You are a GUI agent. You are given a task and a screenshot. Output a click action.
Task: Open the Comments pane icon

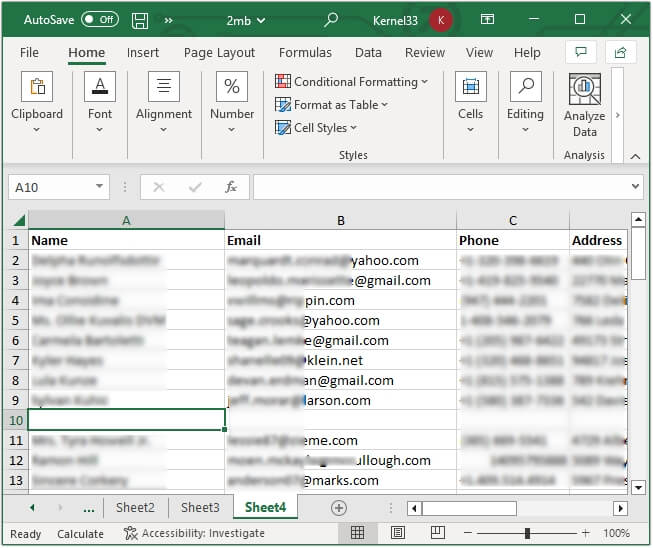click(579, 53)
